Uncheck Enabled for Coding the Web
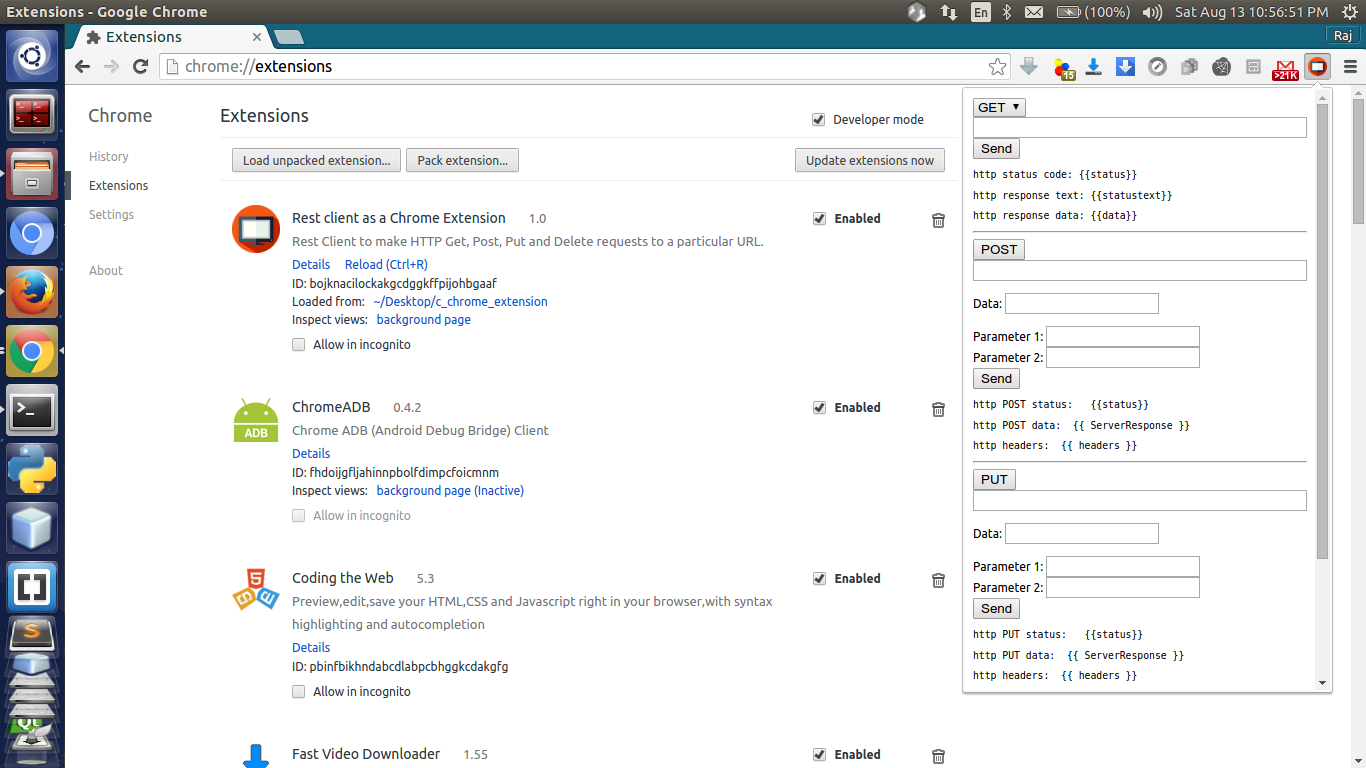 pyautogui.click(x=820, y=579)
